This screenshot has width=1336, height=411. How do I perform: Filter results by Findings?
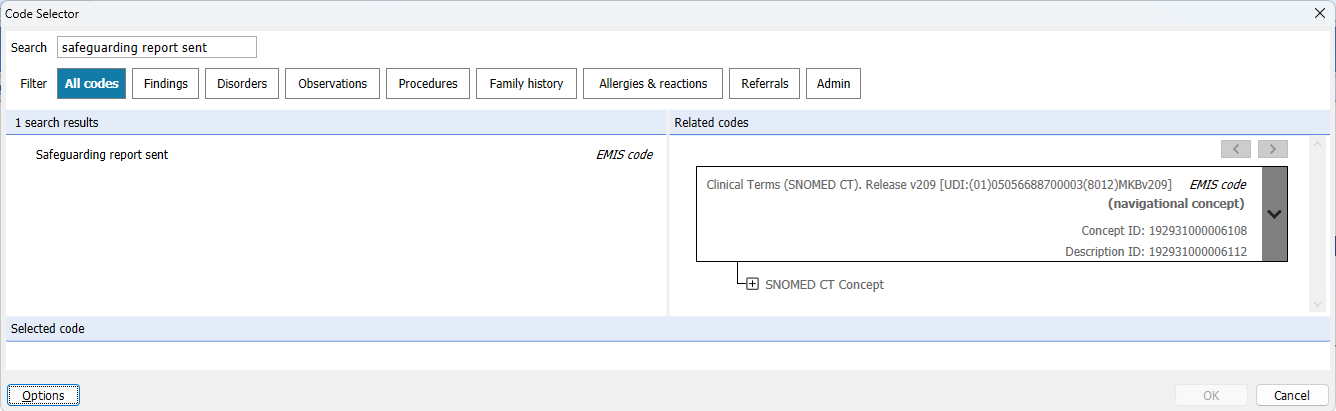pos(166,84)
